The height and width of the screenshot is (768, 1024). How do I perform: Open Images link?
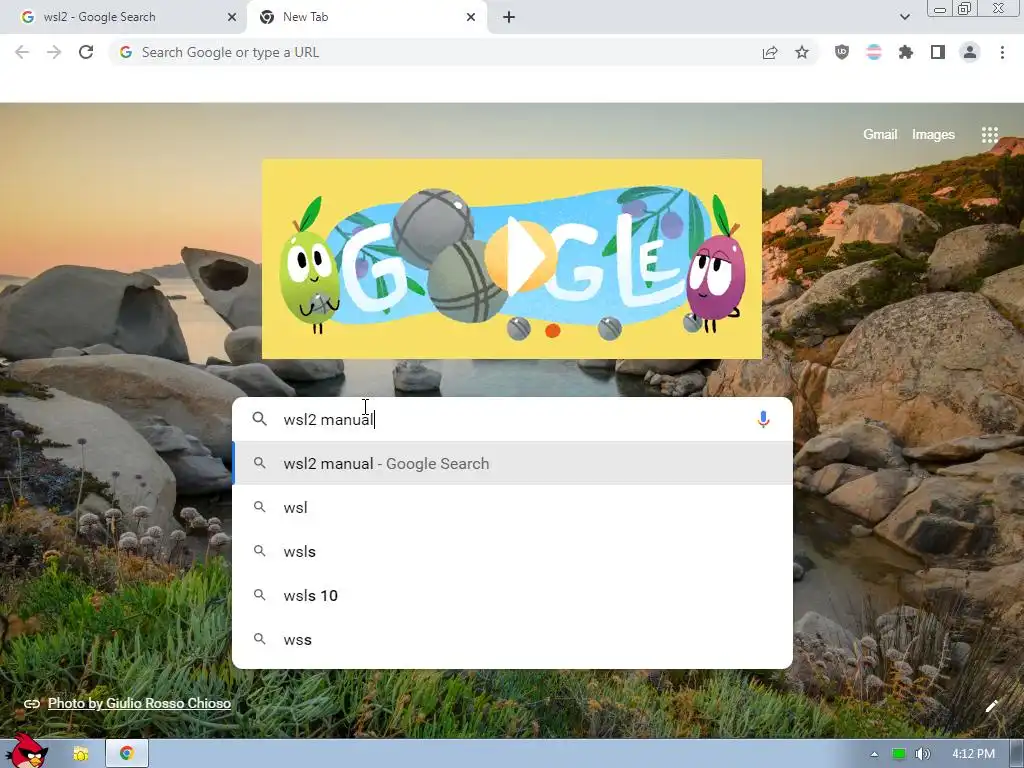coord(933,135)
